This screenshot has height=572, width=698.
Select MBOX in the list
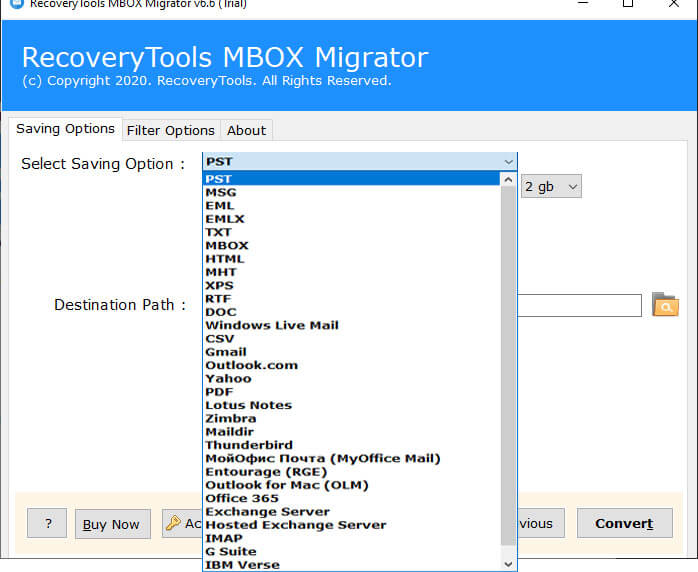click(x=352, y=246)
